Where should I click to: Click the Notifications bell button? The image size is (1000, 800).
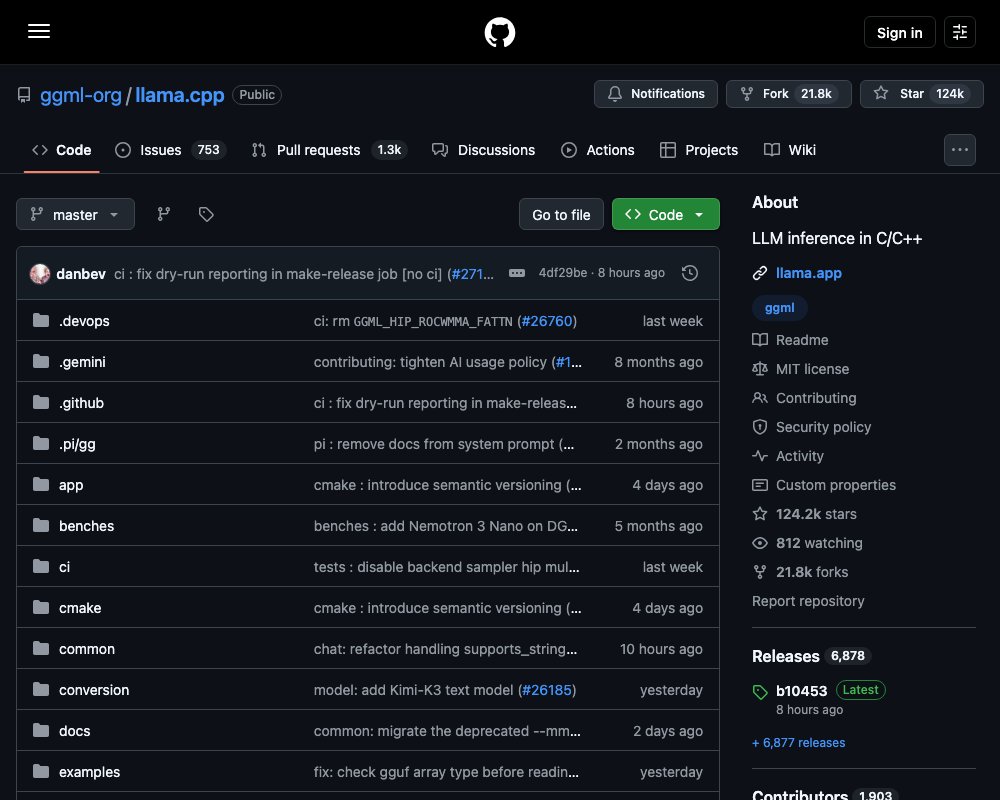click(x=656, y=94)
